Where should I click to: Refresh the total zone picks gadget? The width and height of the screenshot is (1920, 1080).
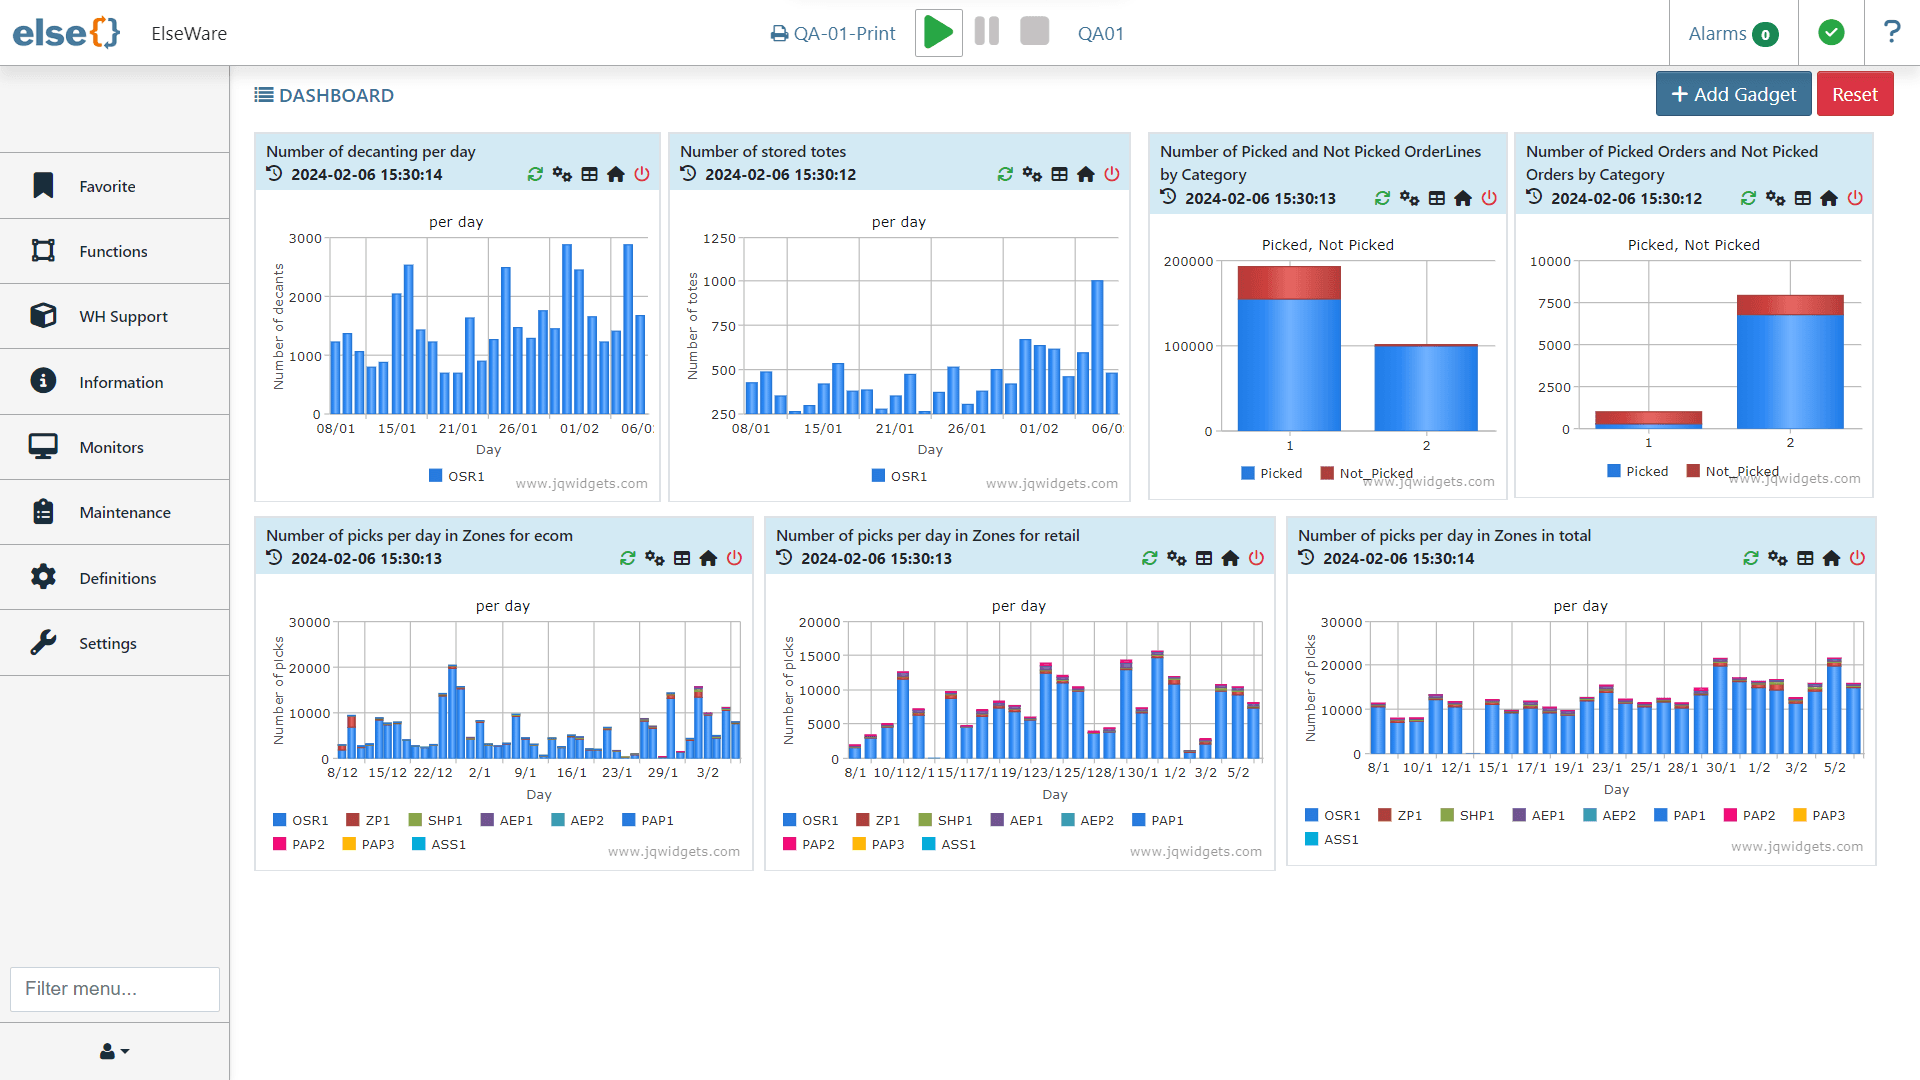point(1750,558)
